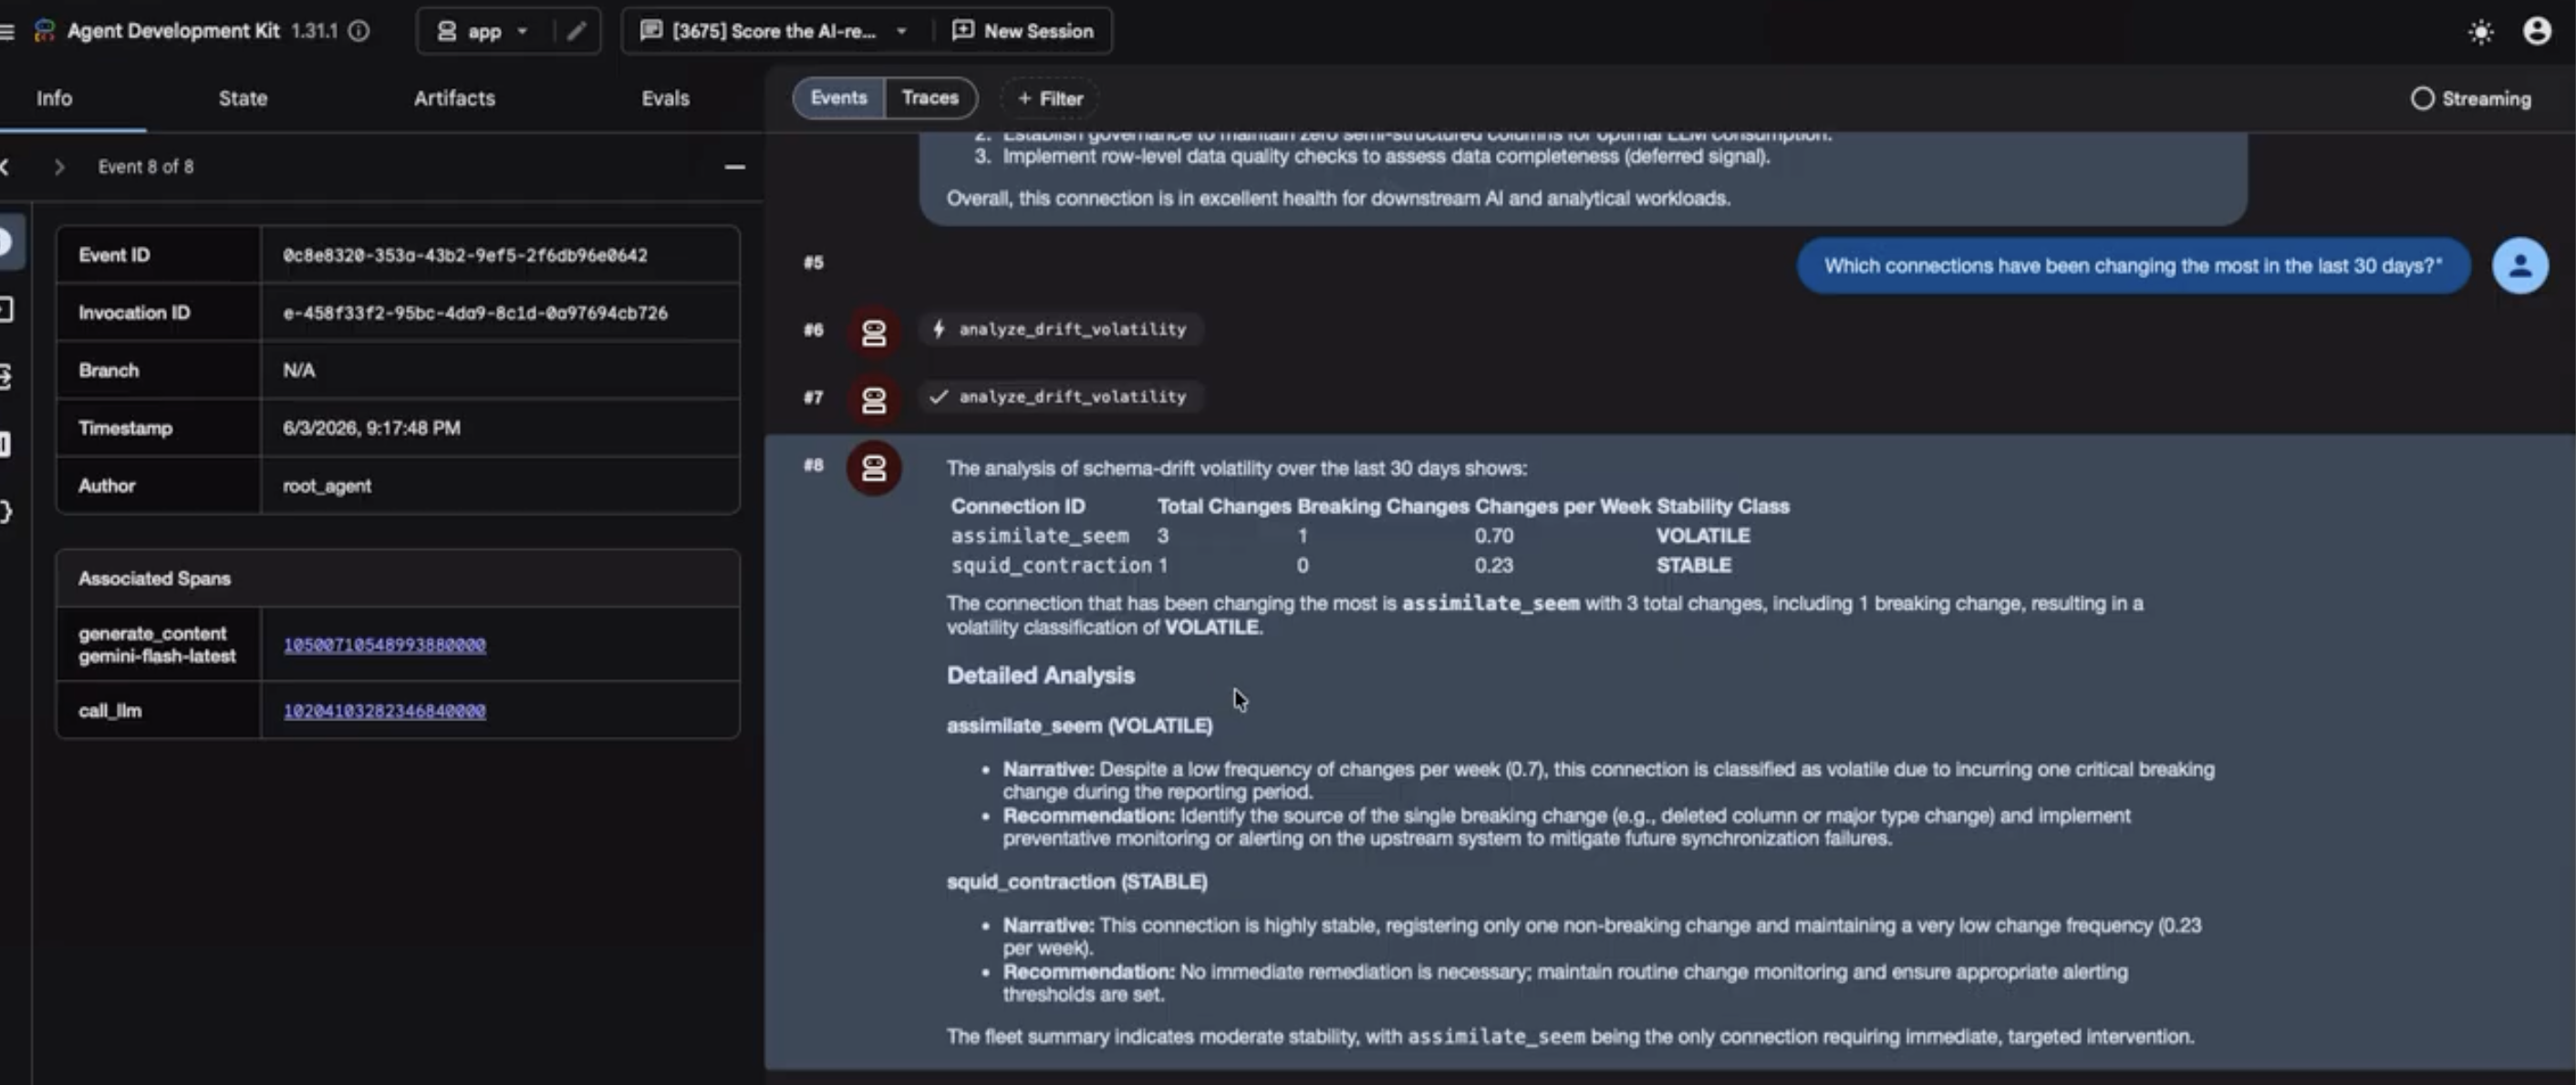Add a Filter to events

point(1050,98)
